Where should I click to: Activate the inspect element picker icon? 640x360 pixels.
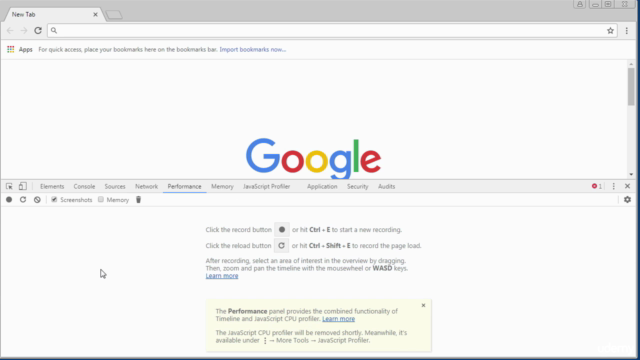(9, 186)
